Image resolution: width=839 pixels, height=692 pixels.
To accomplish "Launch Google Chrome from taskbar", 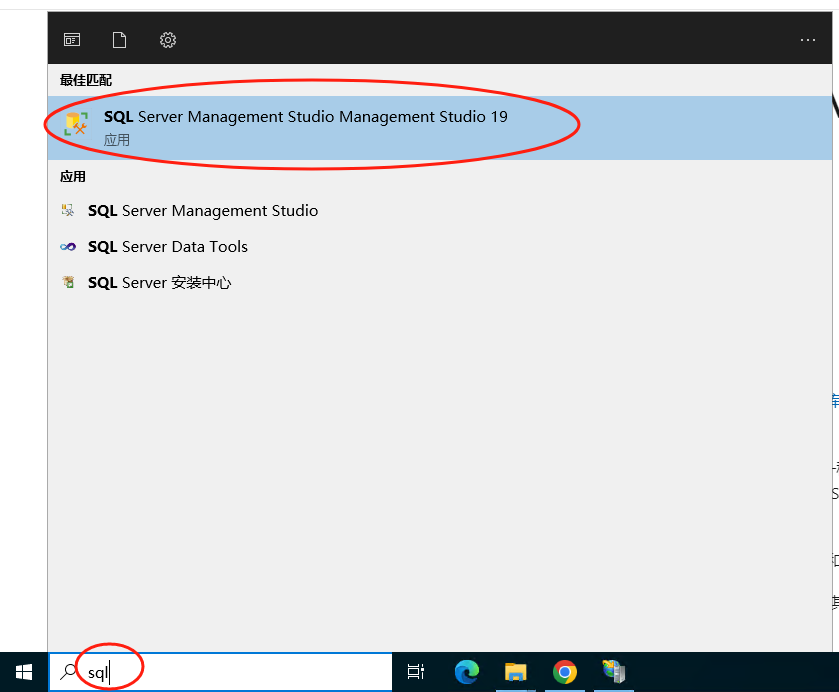I will point(565,672).
